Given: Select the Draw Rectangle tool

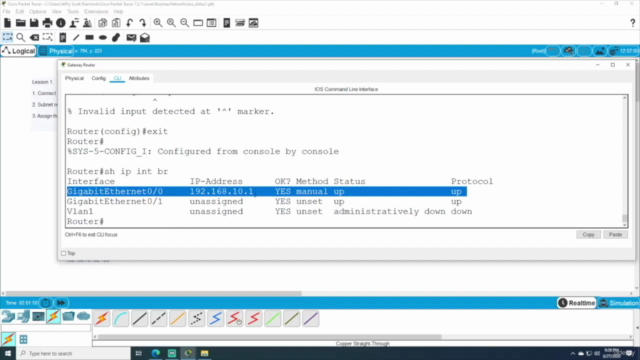Looking at the screenshot, I should (89, 38).
